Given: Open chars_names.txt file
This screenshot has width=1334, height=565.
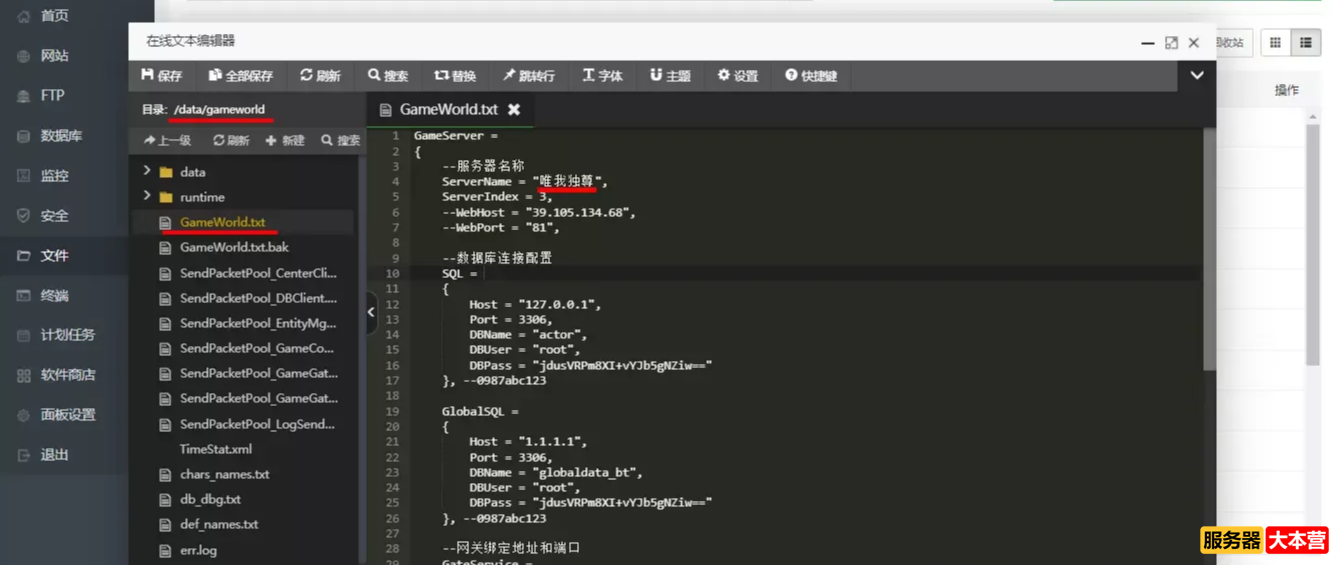Looking at the screenshot, I should (224, 474).
